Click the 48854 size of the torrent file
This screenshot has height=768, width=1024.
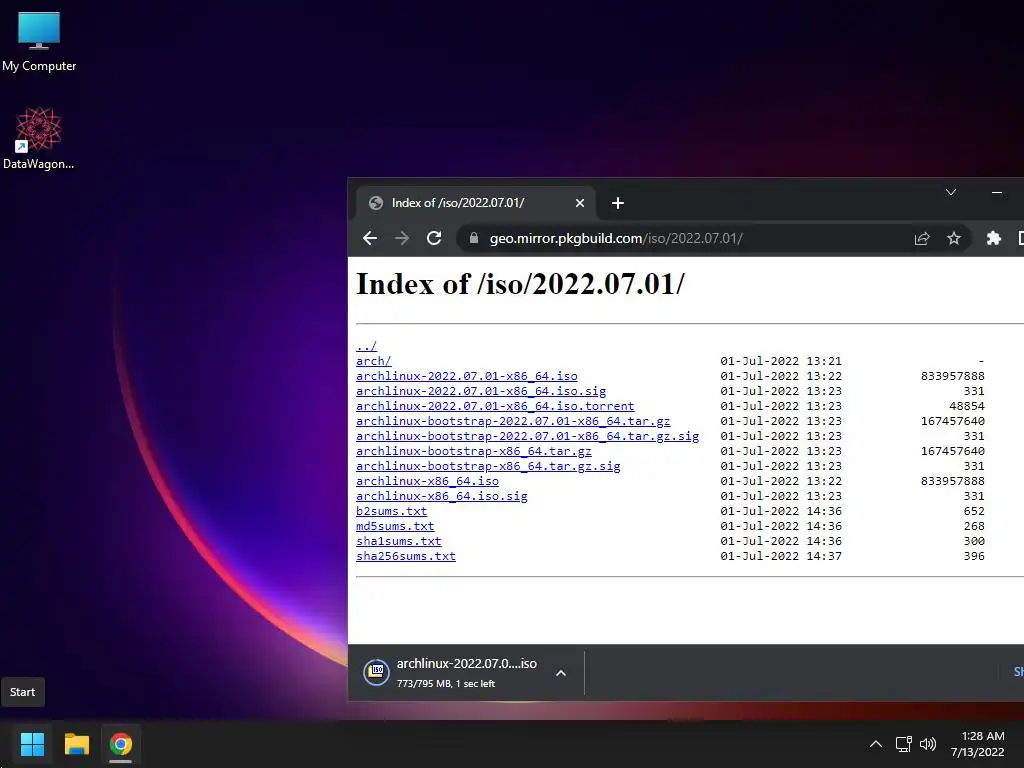(x=967, y=406)
